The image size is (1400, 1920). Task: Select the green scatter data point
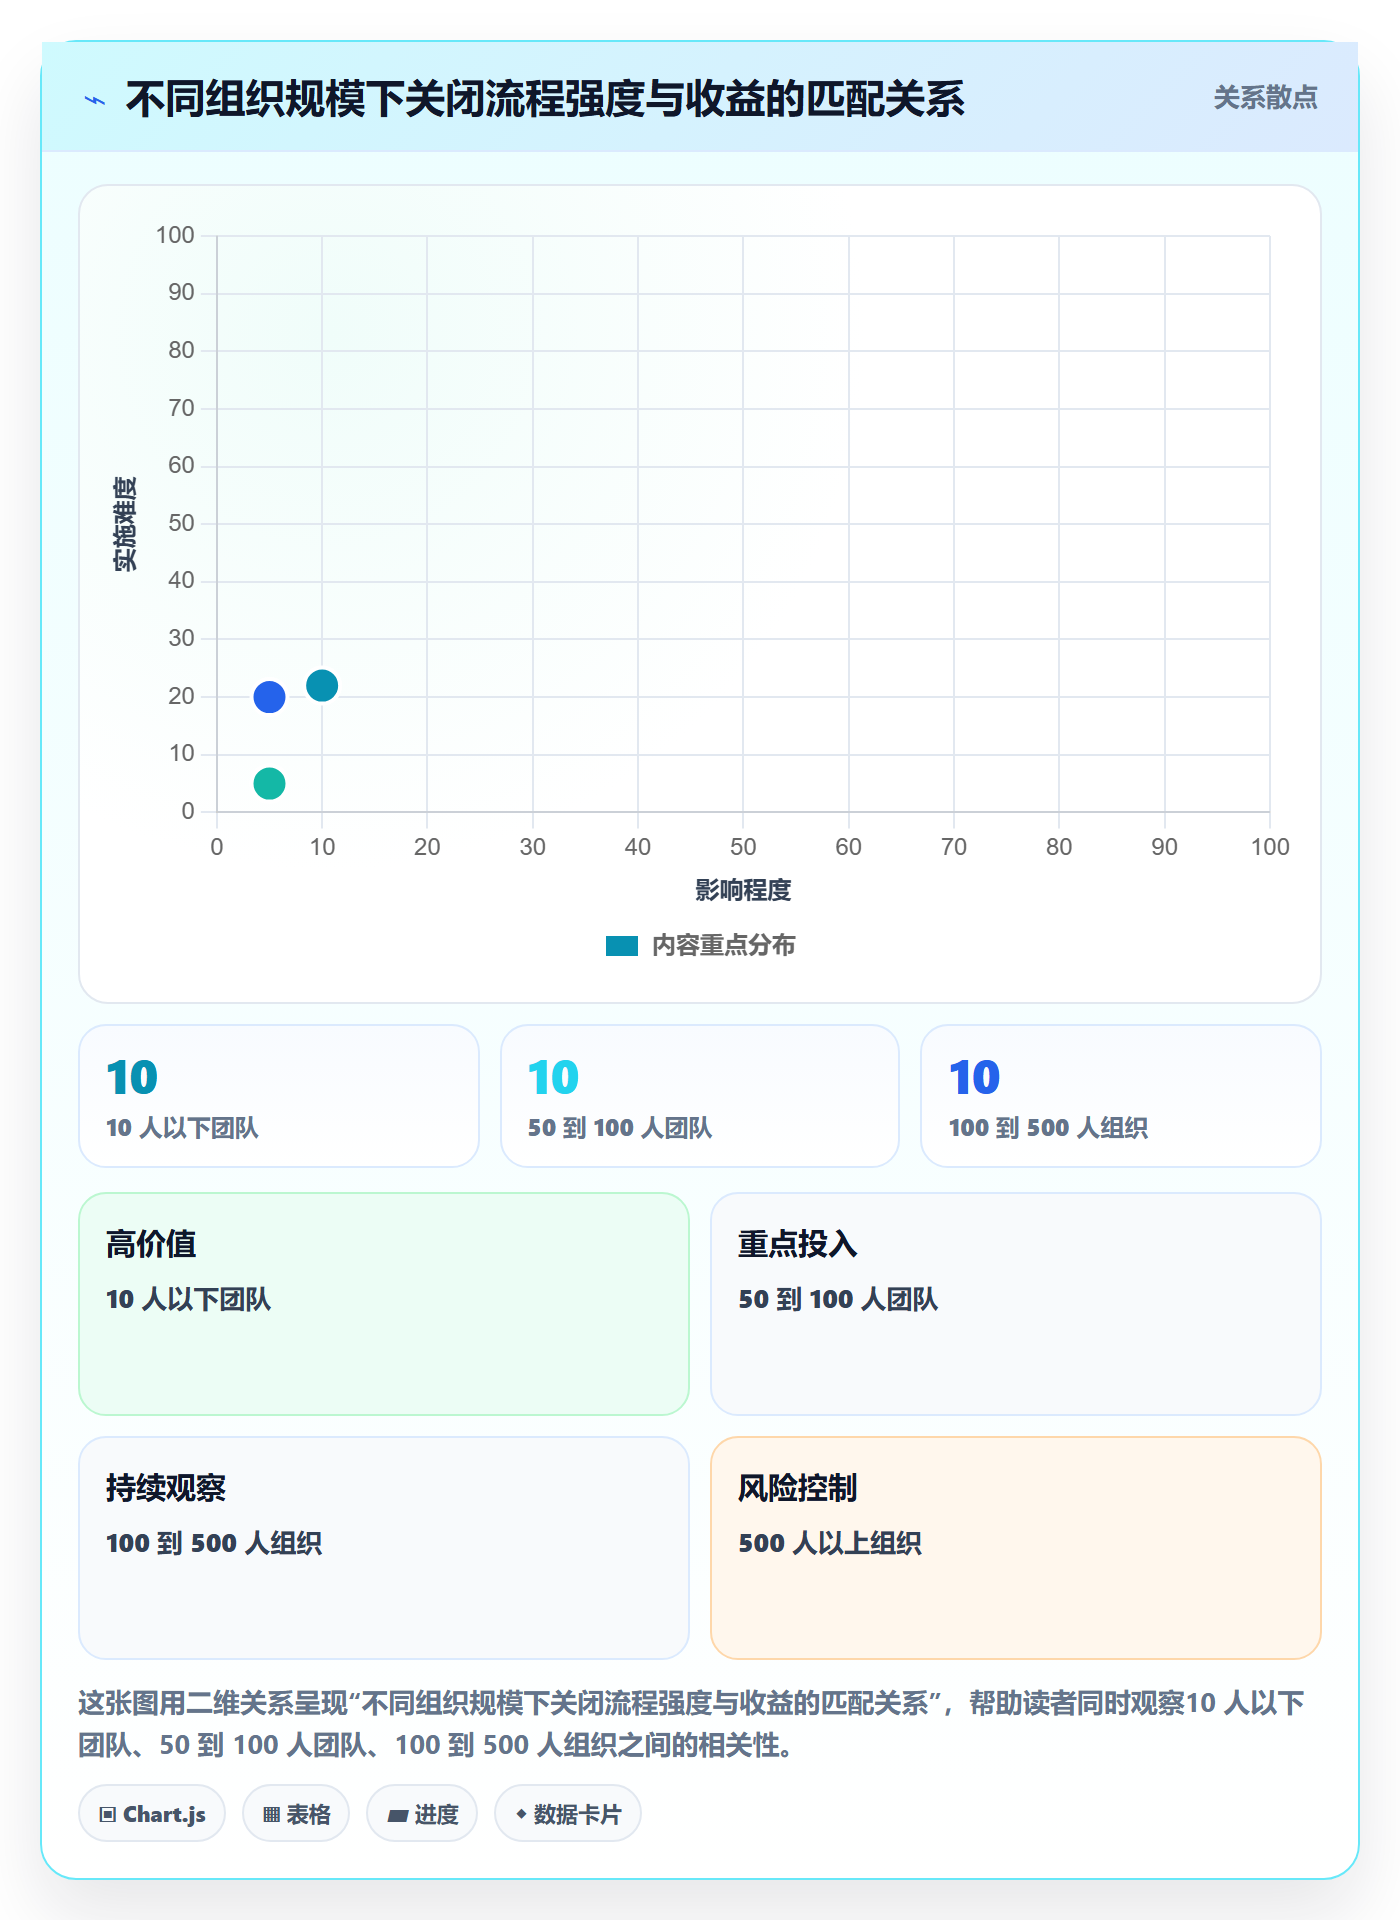click(x=269, y=783)
